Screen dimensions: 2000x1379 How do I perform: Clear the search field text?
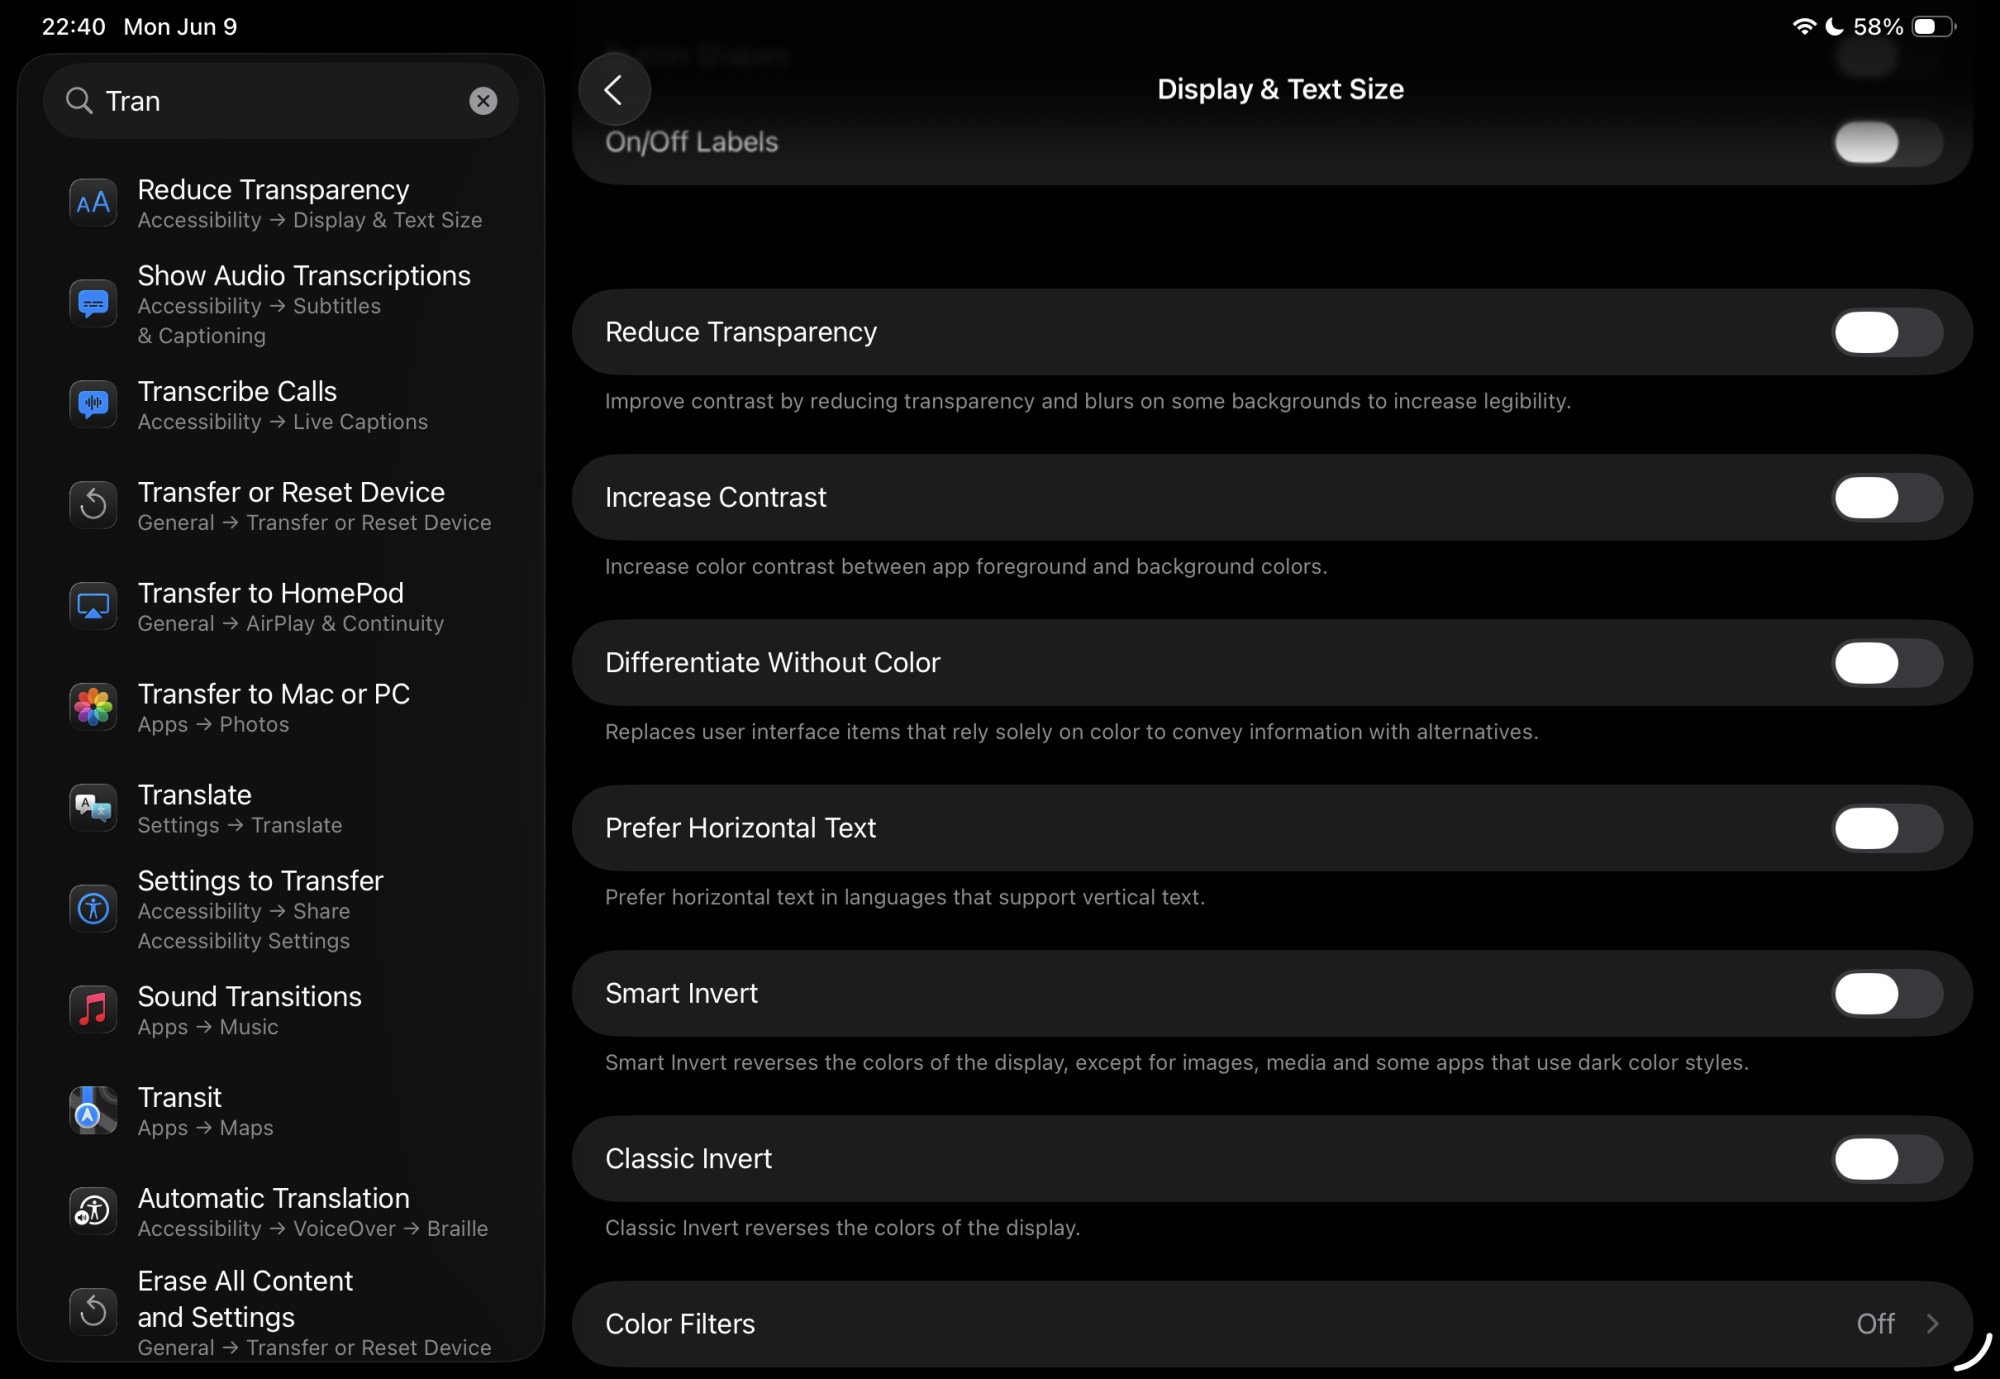(x=483, y=101)
